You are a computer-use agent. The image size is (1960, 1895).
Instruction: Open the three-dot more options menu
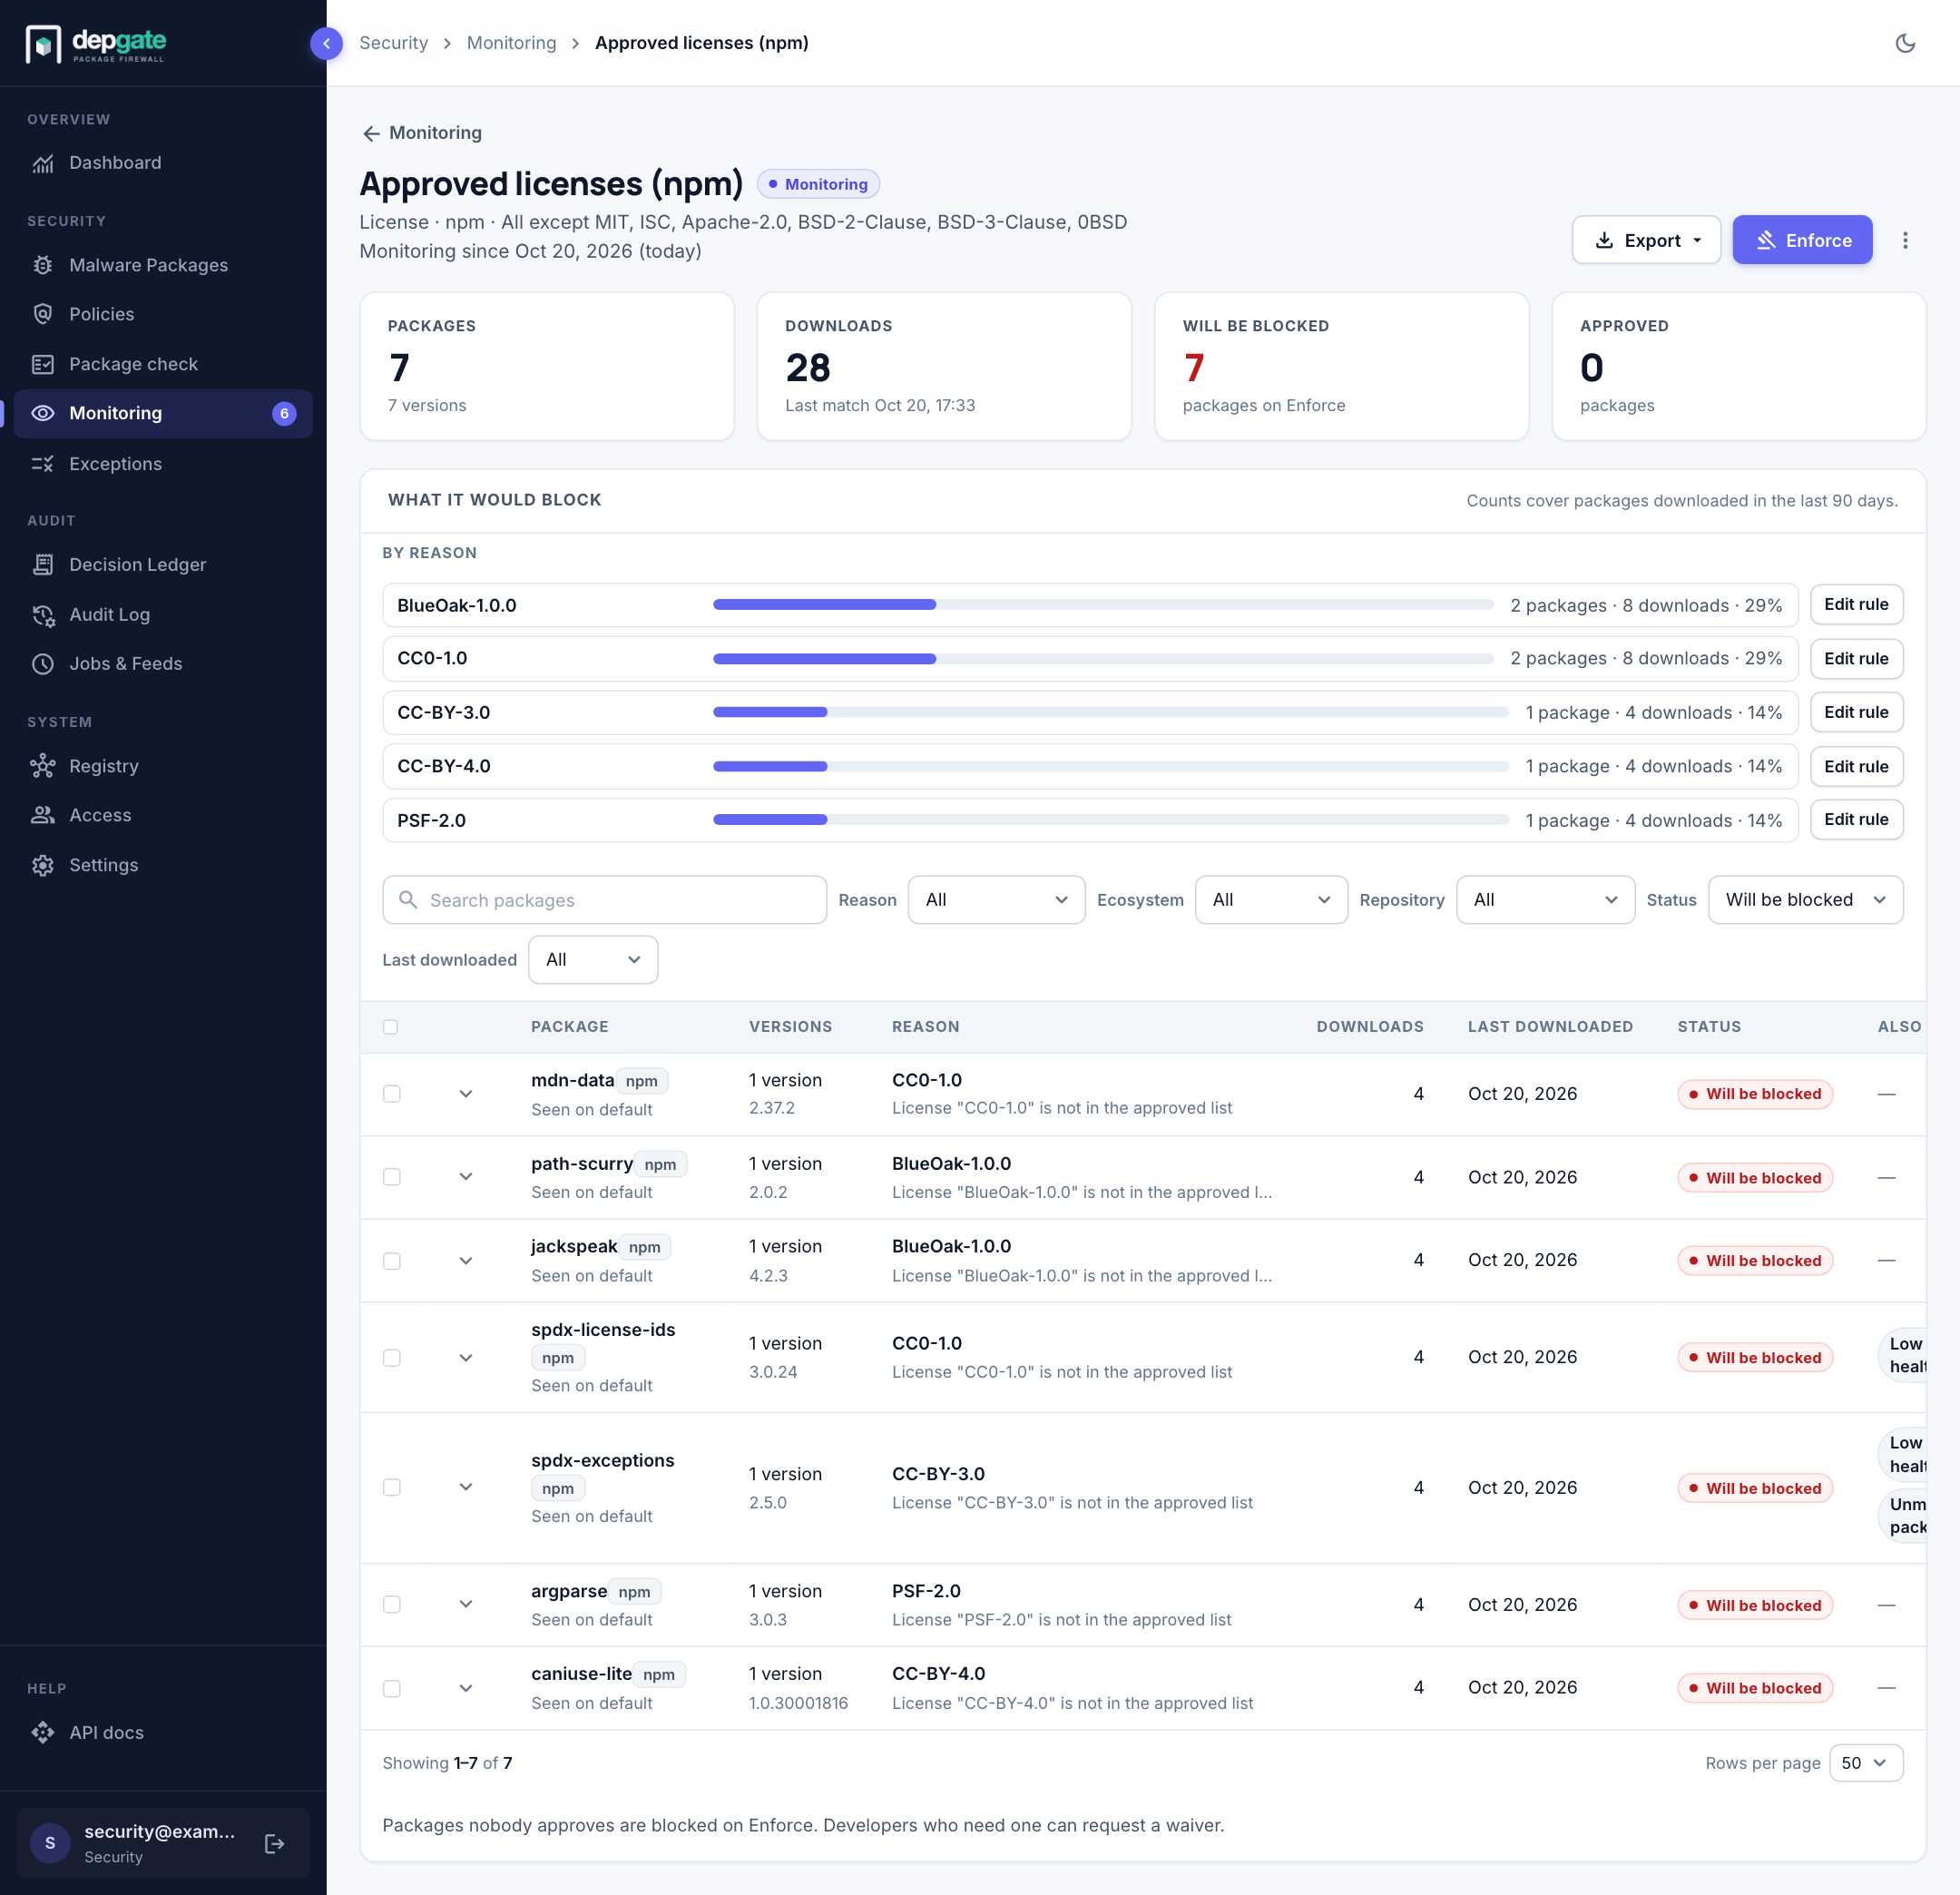coord(1905,240)
